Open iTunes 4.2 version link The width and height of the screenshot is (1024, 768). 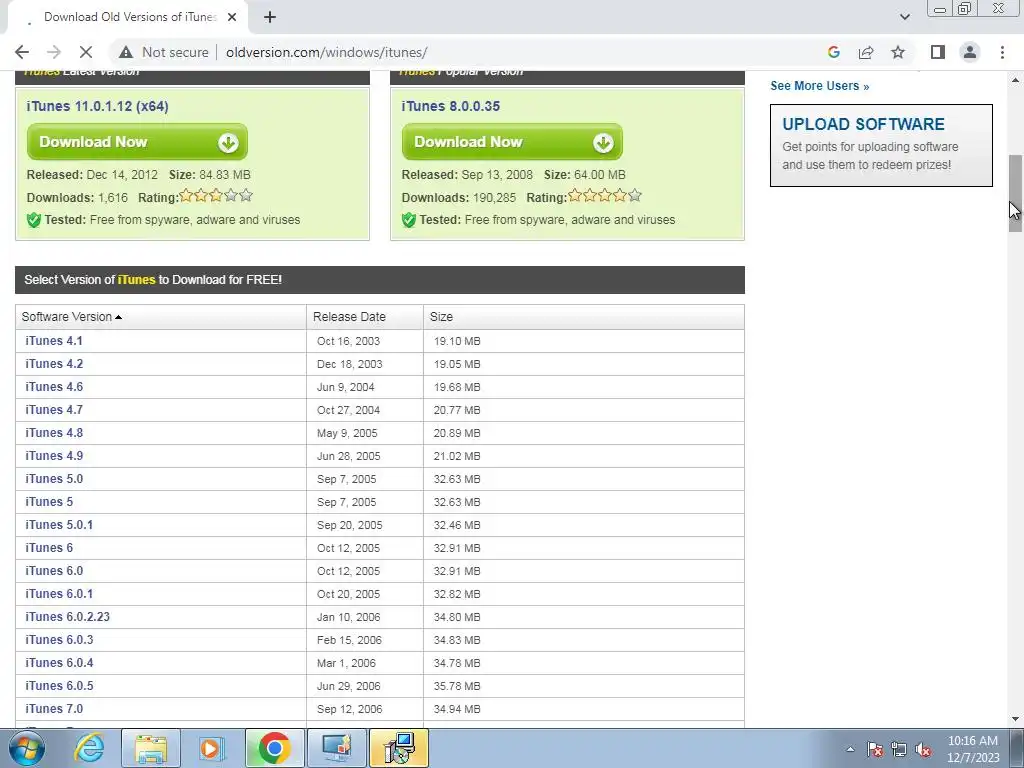pyautogui.click(x=54, y=364)
